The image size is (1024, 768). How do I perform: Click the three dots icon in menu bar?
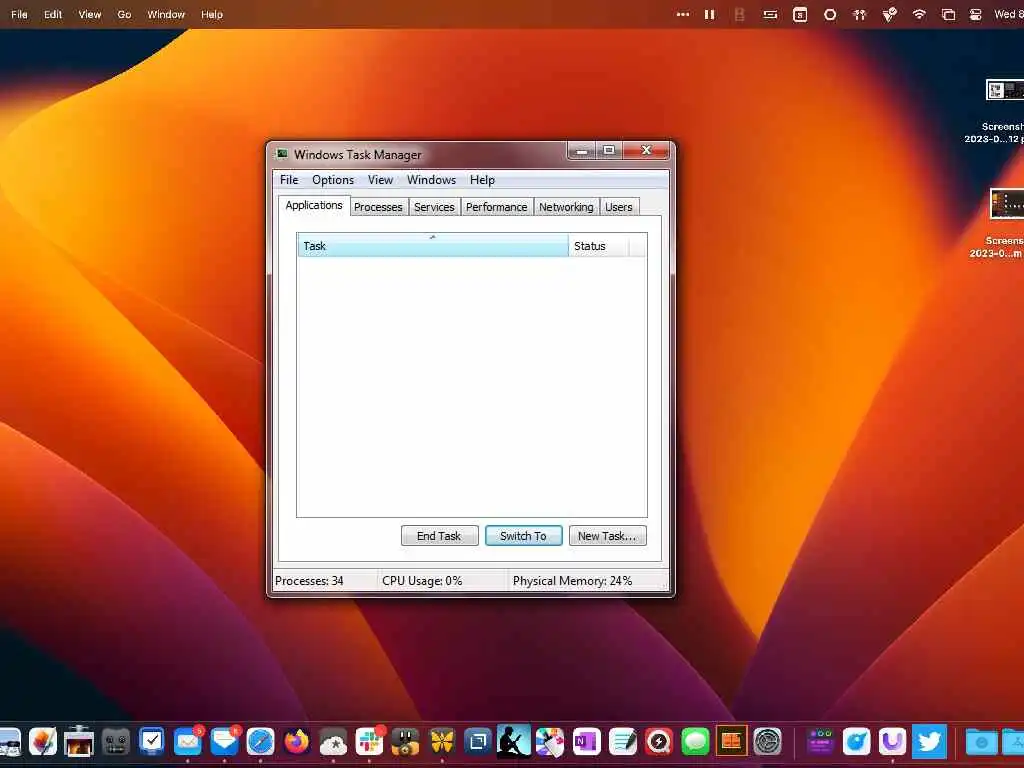(683, 14)
